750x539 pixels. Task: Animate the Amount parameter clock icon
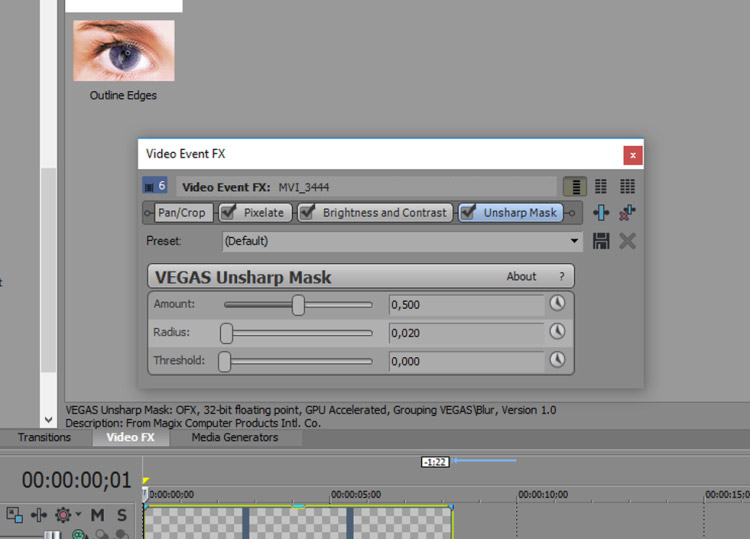coord(557,303)
